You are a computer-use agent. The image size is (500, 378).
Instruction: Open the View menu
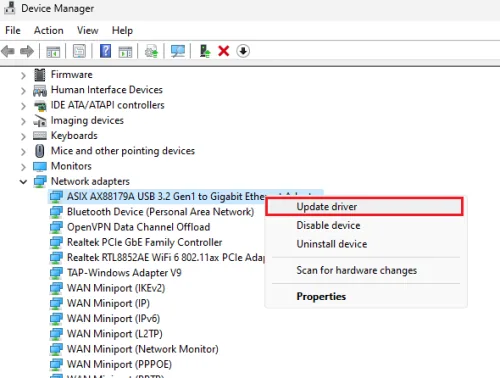[x=88, y=30]
